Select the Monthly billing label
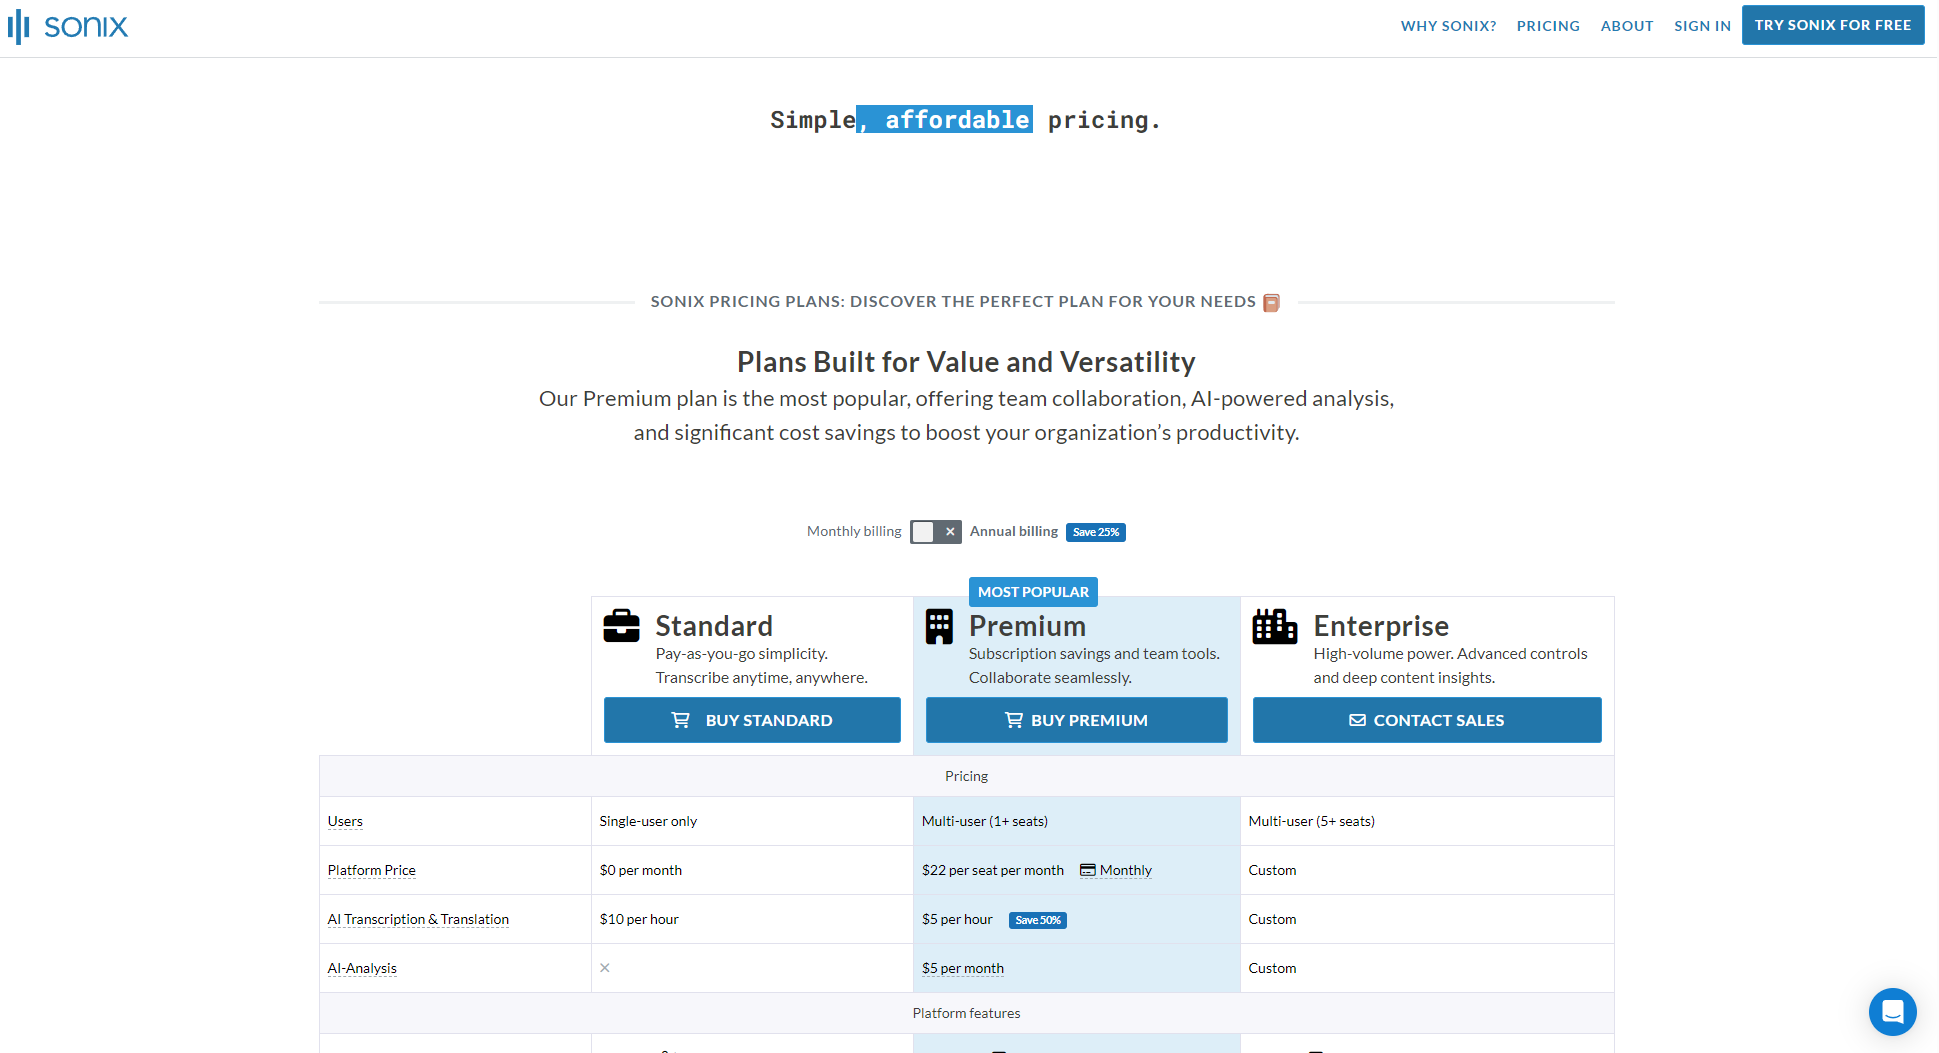 pos(853,532)
